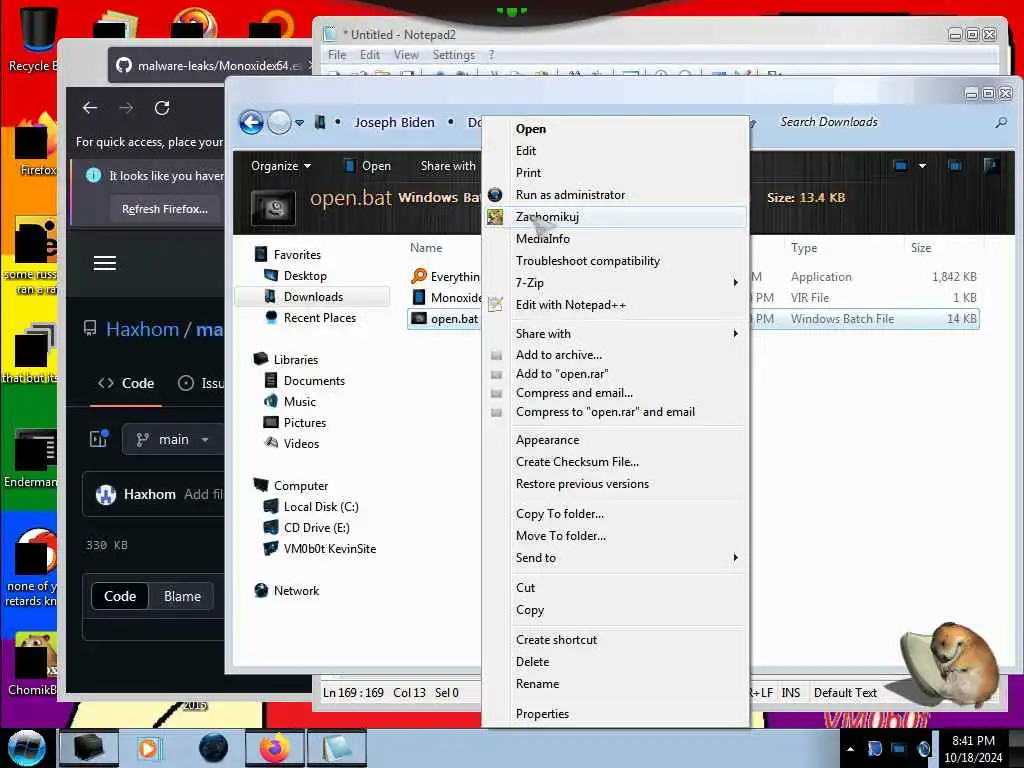Click Firefox back arrow icon
This screenshot has height=768, width=1024.
point(90,108)
